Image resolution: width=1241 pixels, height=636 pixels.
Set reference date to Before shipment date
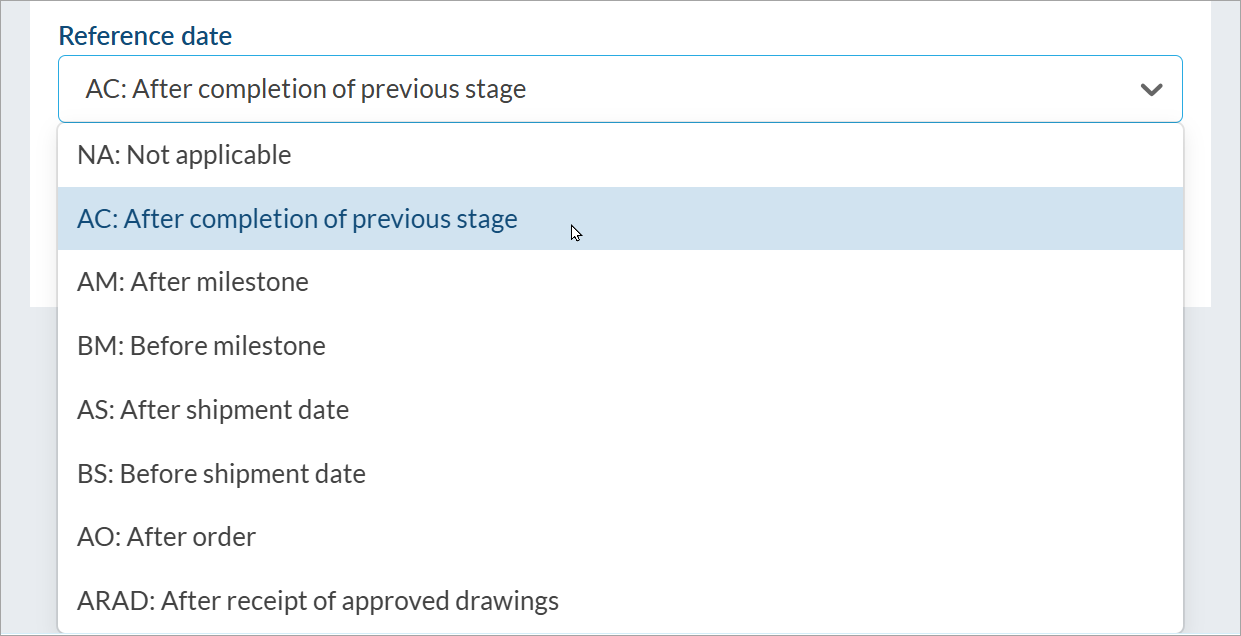pos(221,474)
